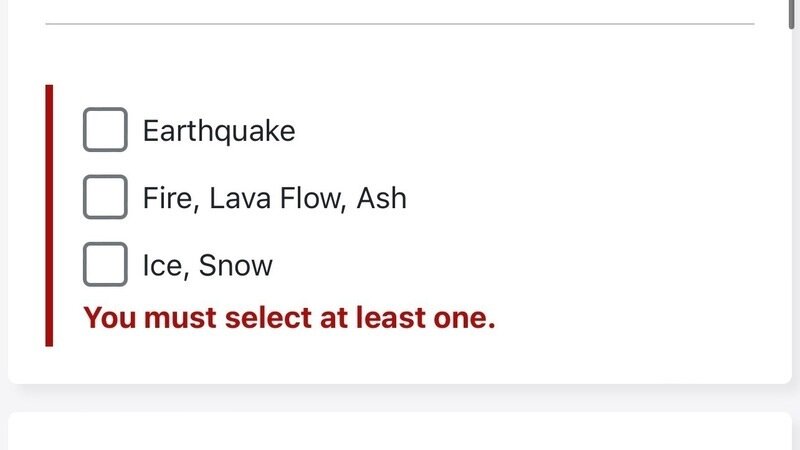Click the word "Ash" in the label
The image size is (800, 450).
click(x=382, y=198)
